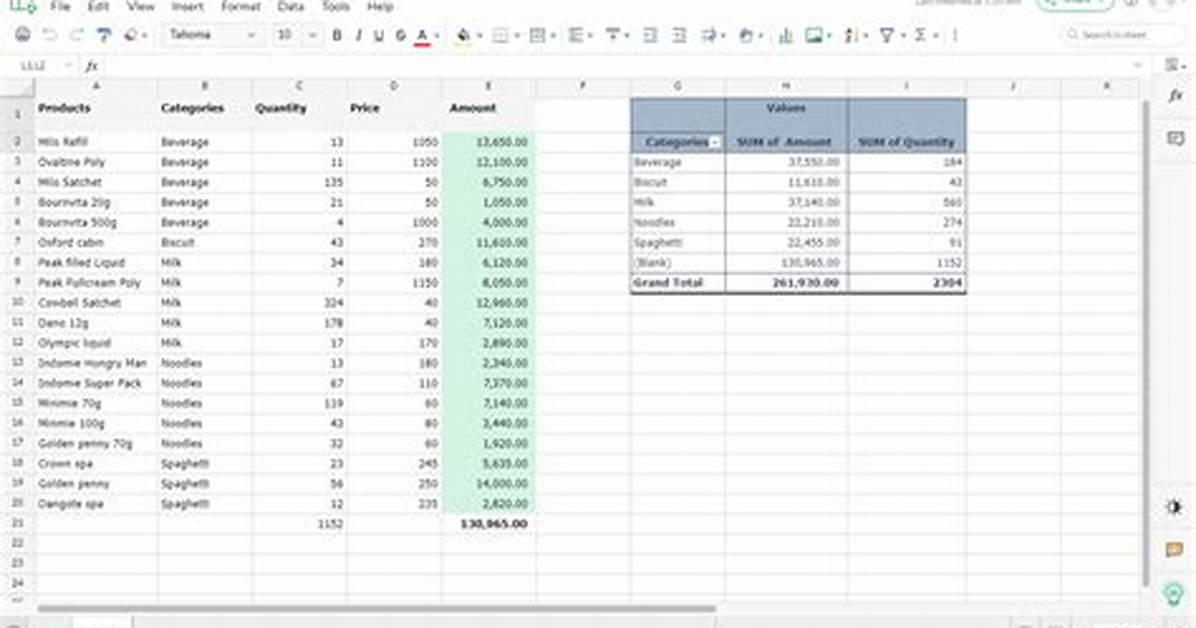This screenshot has height=628, width=1196.
Task: Click the Share button
Action: (1075, 4)
